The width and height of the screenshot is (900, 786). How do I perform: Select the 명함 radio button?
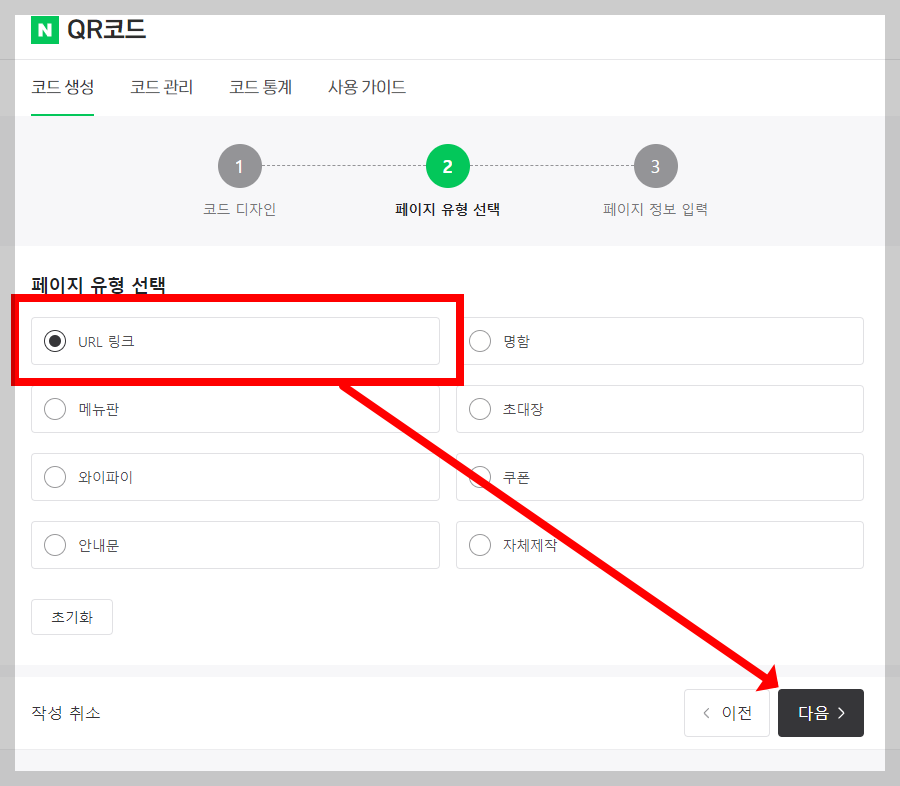tap(480, 341)
